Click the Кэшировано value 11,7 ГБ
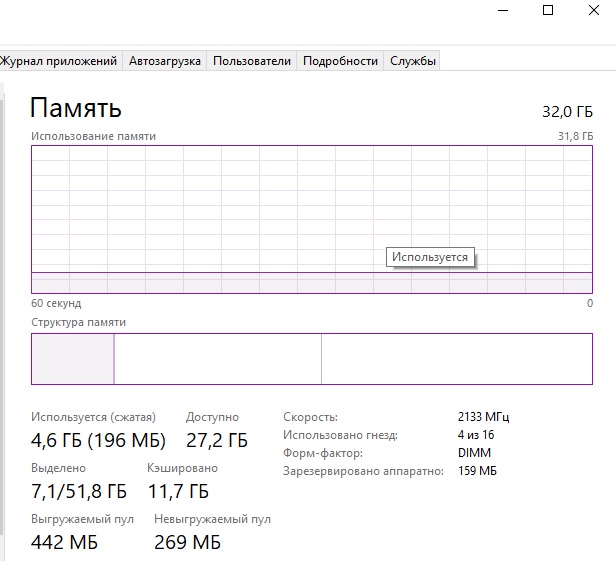 coord(178,491)
